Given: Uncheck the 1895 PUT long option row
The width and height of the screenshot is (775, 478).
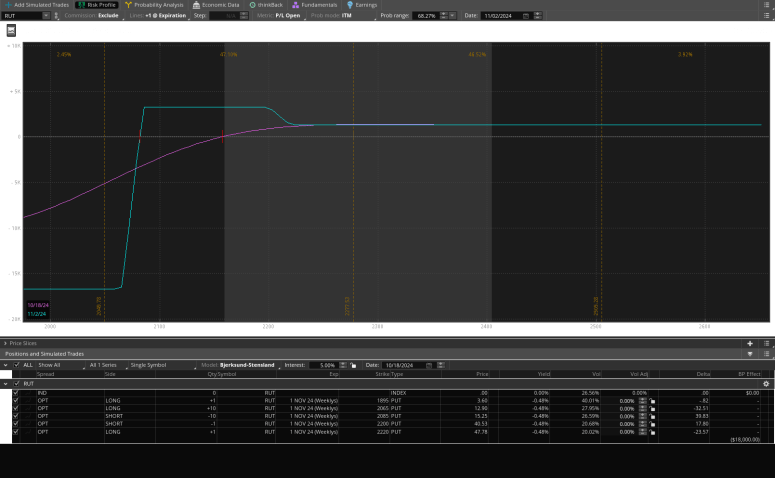Looking at the screenshot, I should point(16,400).
